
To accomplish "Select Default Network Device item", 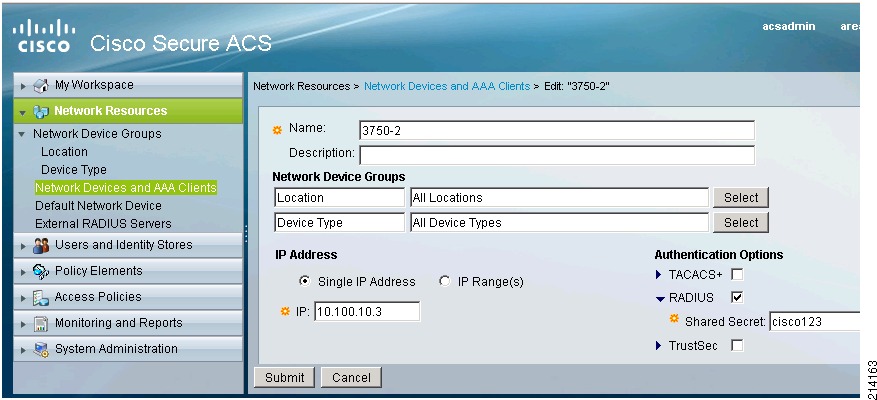I will pos(98,205).
